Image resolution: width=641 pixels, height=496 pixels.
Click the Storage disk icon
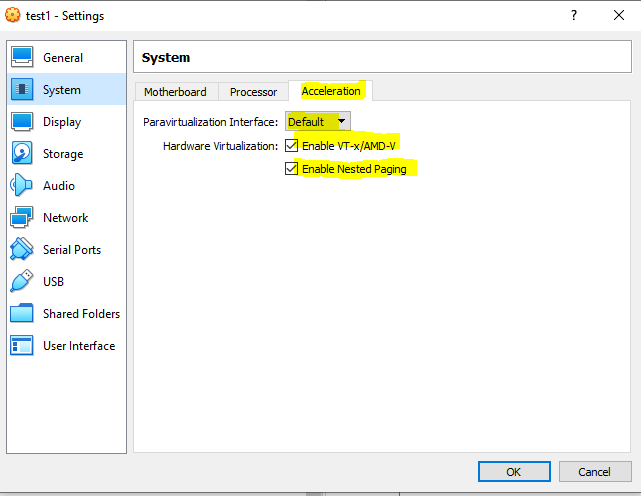click(x=22, y=153)
